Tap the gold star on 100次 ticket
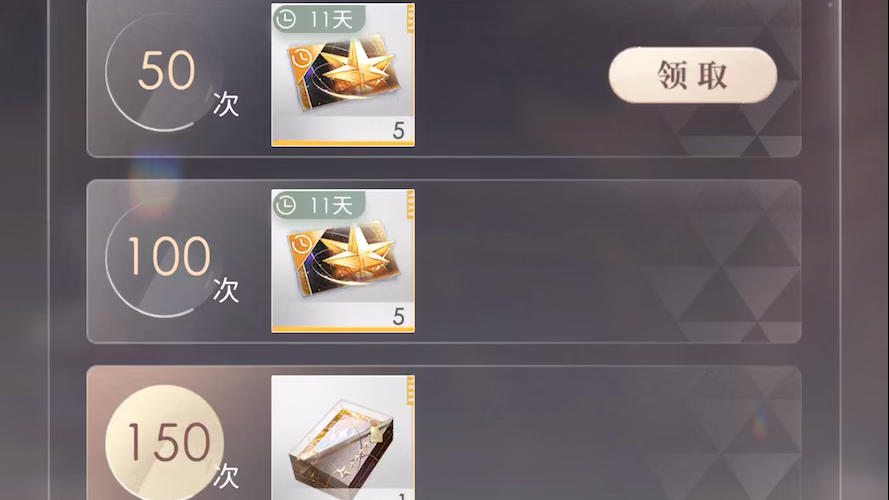The image size is (889, 500). pyautogui.click(x=359, y=253)
